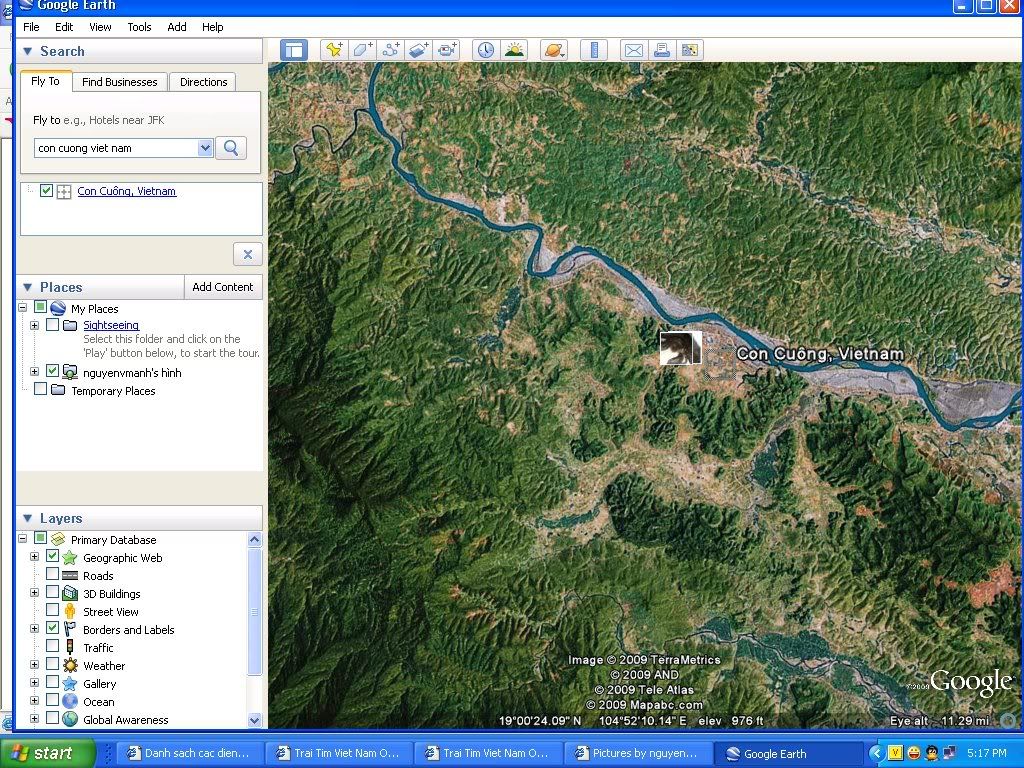Image resolution: width=1024 pixels, height=768 pixels.
Task: Expand nguyenvmanh's hình folder
Action: click(34, 371)
